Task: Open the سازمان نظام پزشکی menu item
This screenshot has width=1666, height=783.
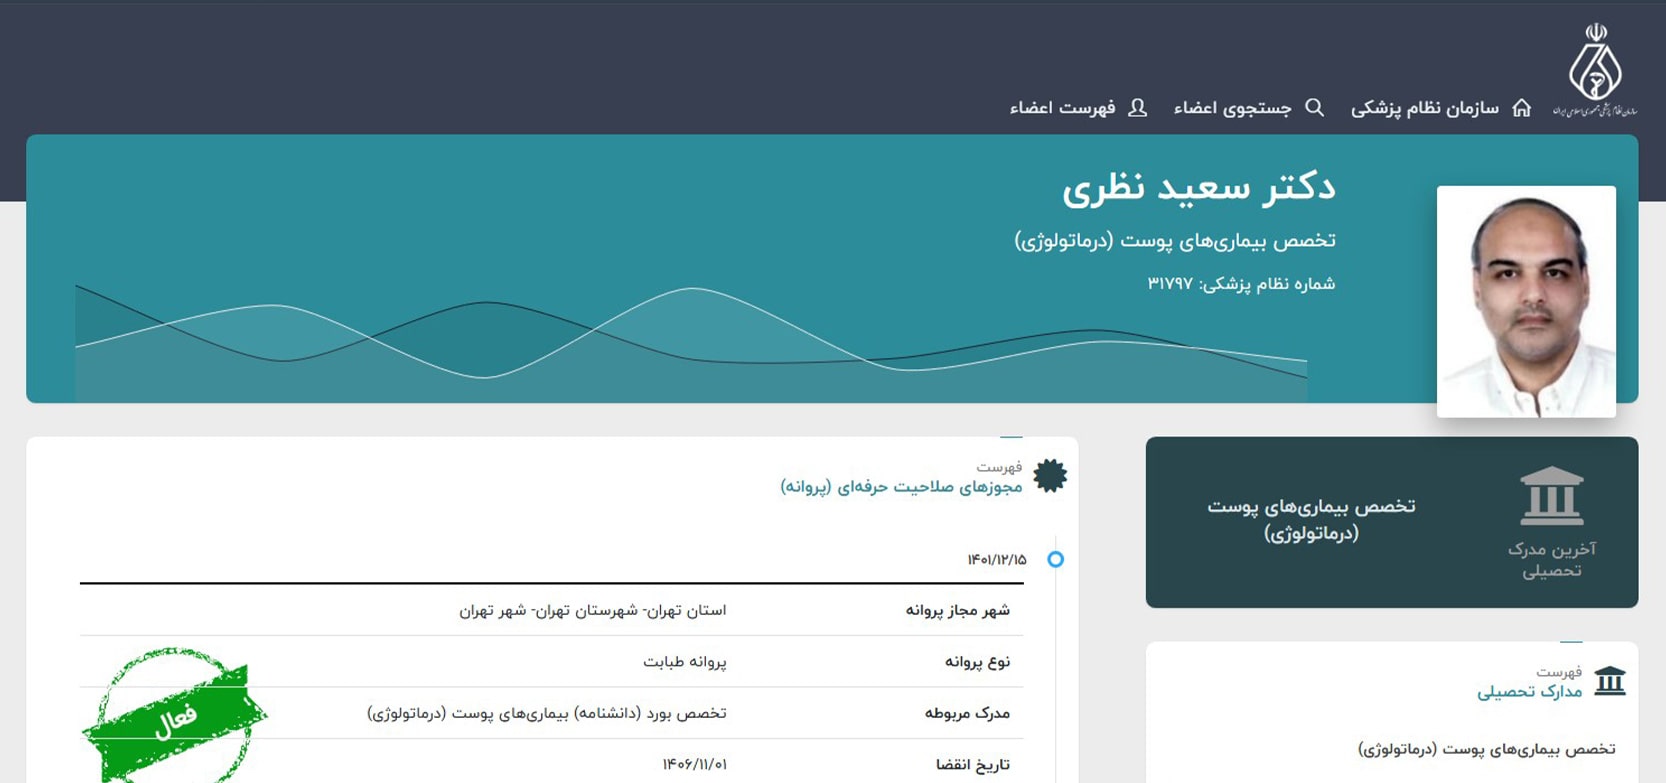Action: (1425, 107)
